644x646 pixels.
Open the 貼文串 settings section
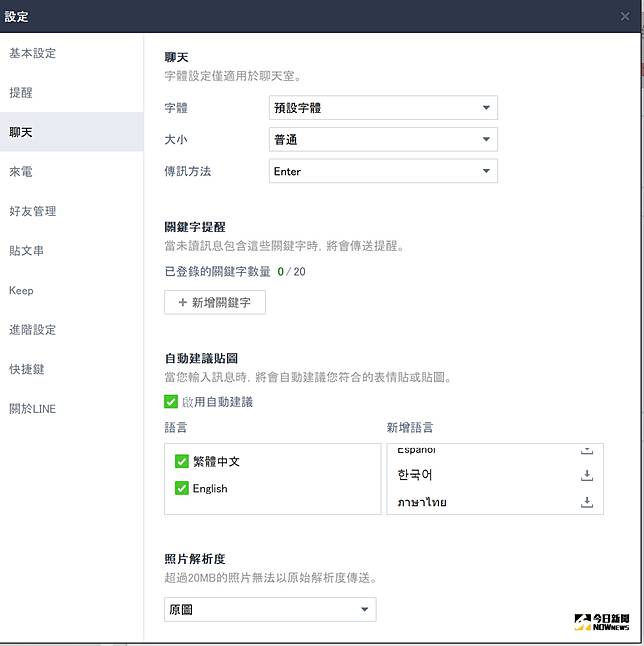tap(72, 250)
